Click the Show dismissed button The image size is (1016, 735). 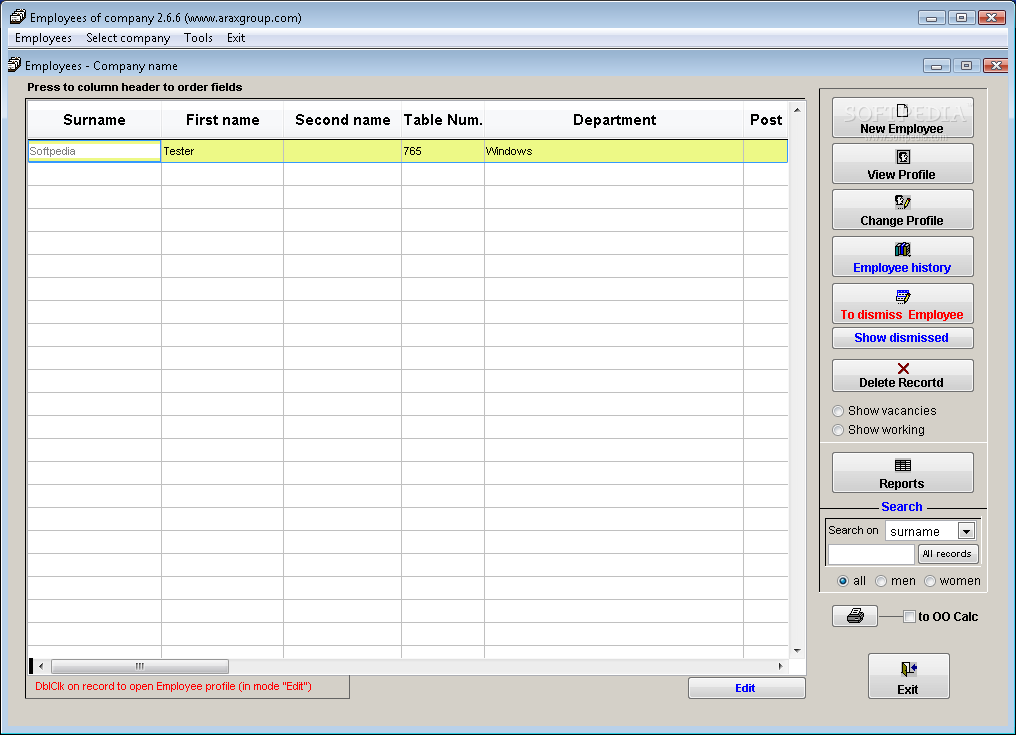point(902,338)
